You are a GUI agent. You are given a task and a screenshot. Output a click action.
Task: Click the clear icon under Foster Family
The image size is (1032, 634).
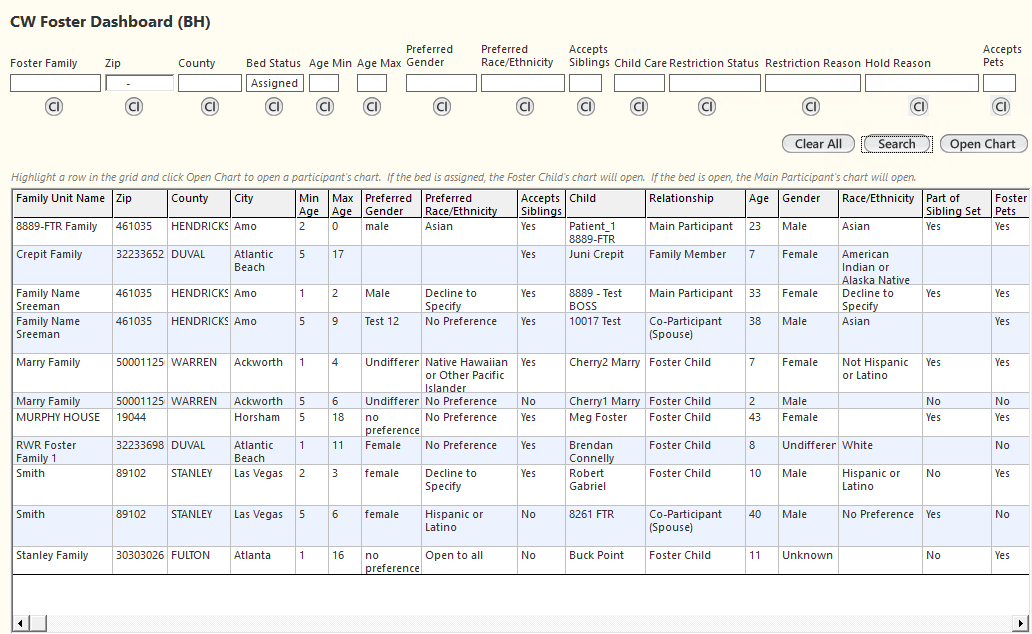point(54,107)
